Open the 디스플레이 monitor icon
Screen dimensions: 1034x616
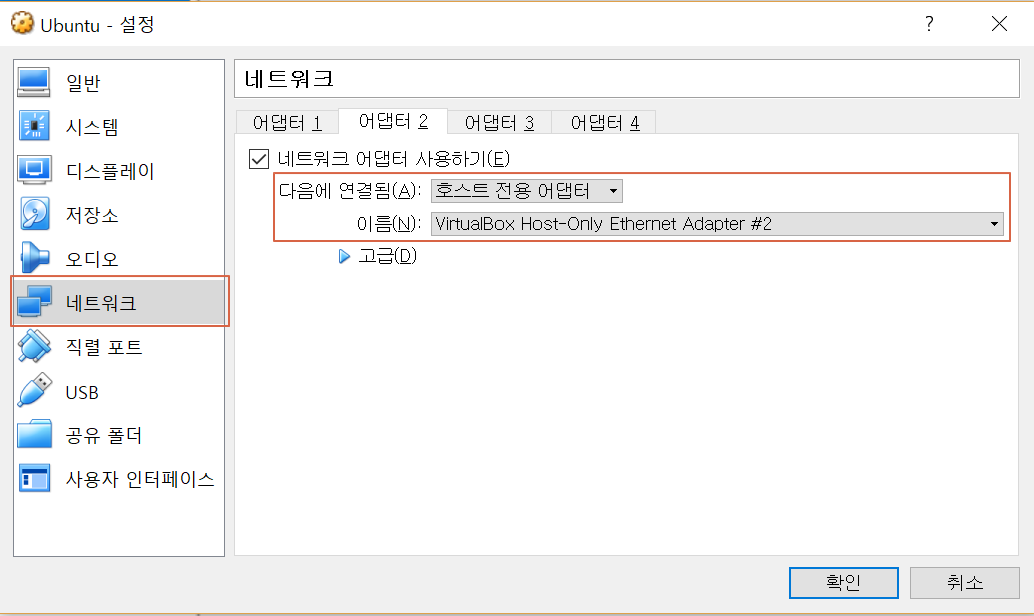(x=34, y=170)
